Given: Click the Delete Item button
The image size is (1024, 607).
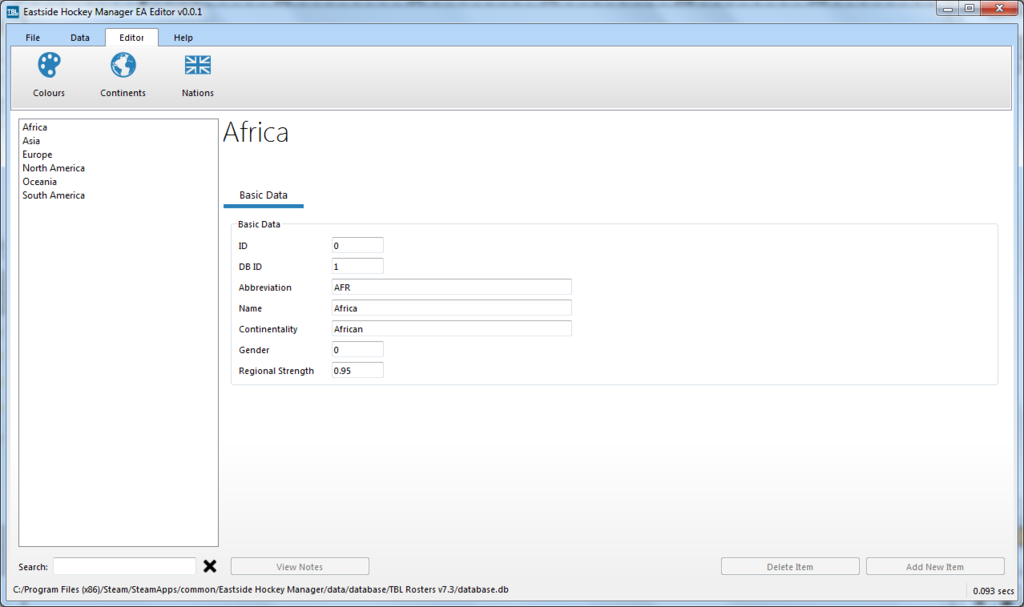Looking at the screenshot, I should (x=790, y=566).
